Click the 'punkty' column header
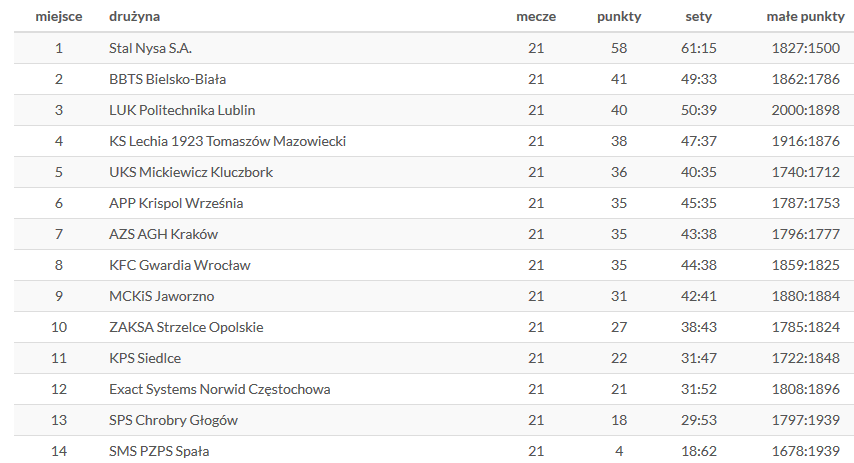The height and width of the screenshot is (463, 854). click(x=619, y=17)
